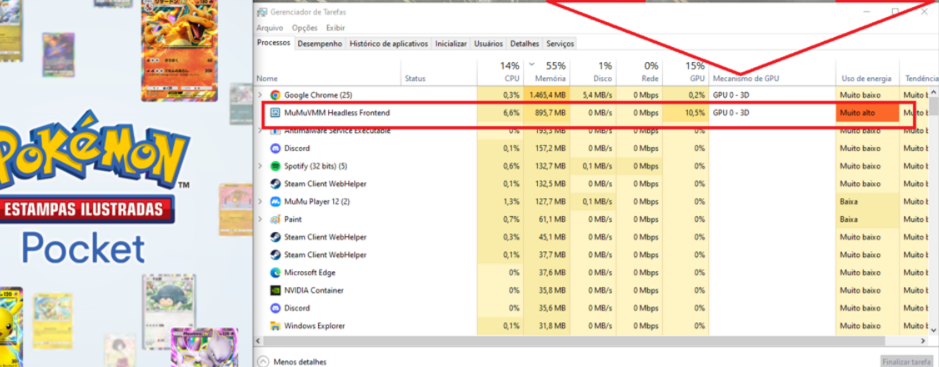Select the MuMuVMM Headless Frontend icon
Image resolution: width=939 pixels, height=367 pixels.
pyautogui.click(x=275, y=113)
